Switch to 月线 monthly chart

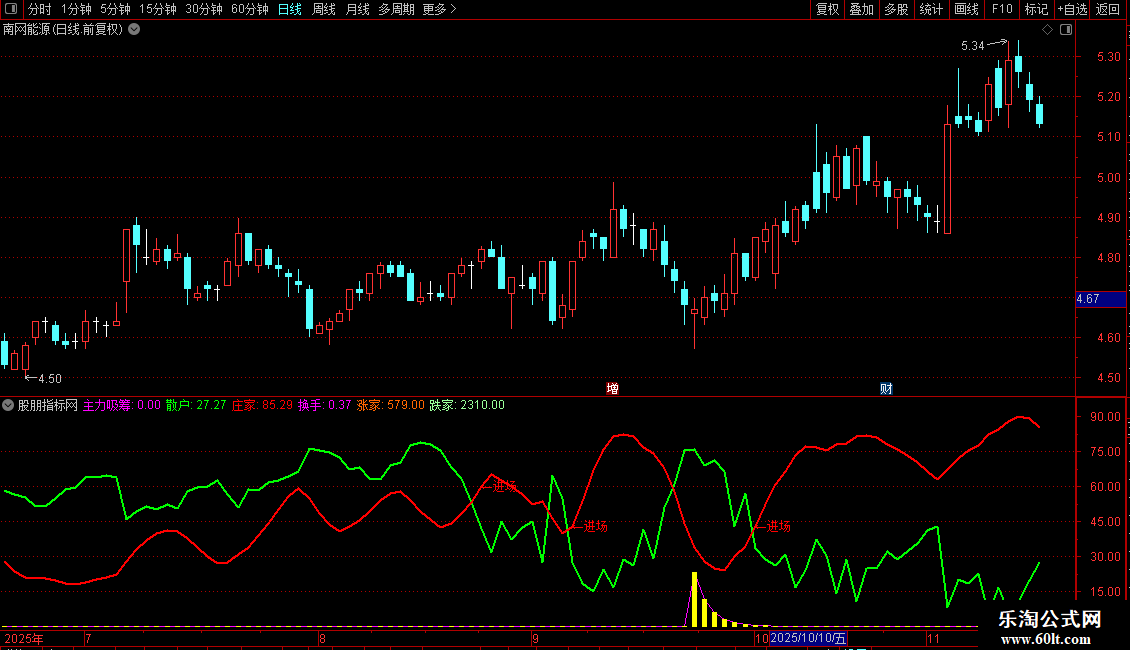[x=357, y=9]
